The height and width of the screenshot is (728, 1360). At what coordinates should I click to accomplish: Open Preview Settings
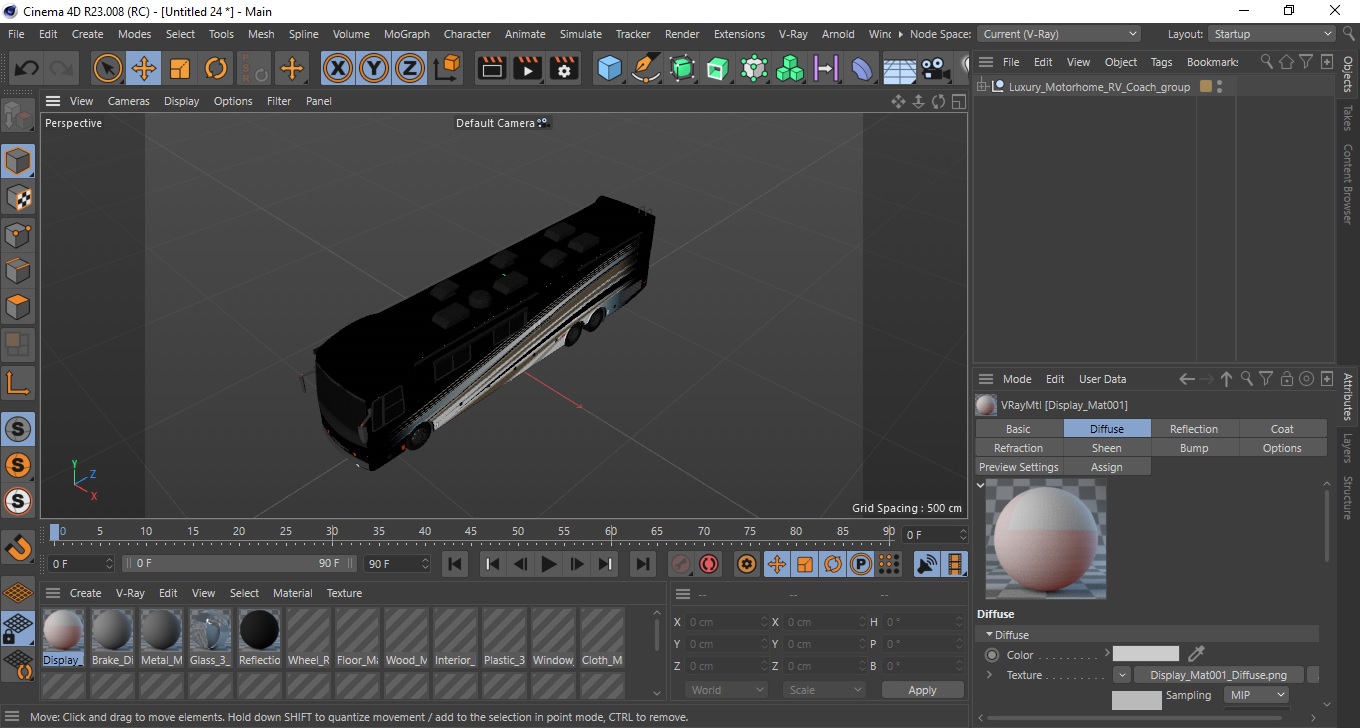coord(1018,467)
